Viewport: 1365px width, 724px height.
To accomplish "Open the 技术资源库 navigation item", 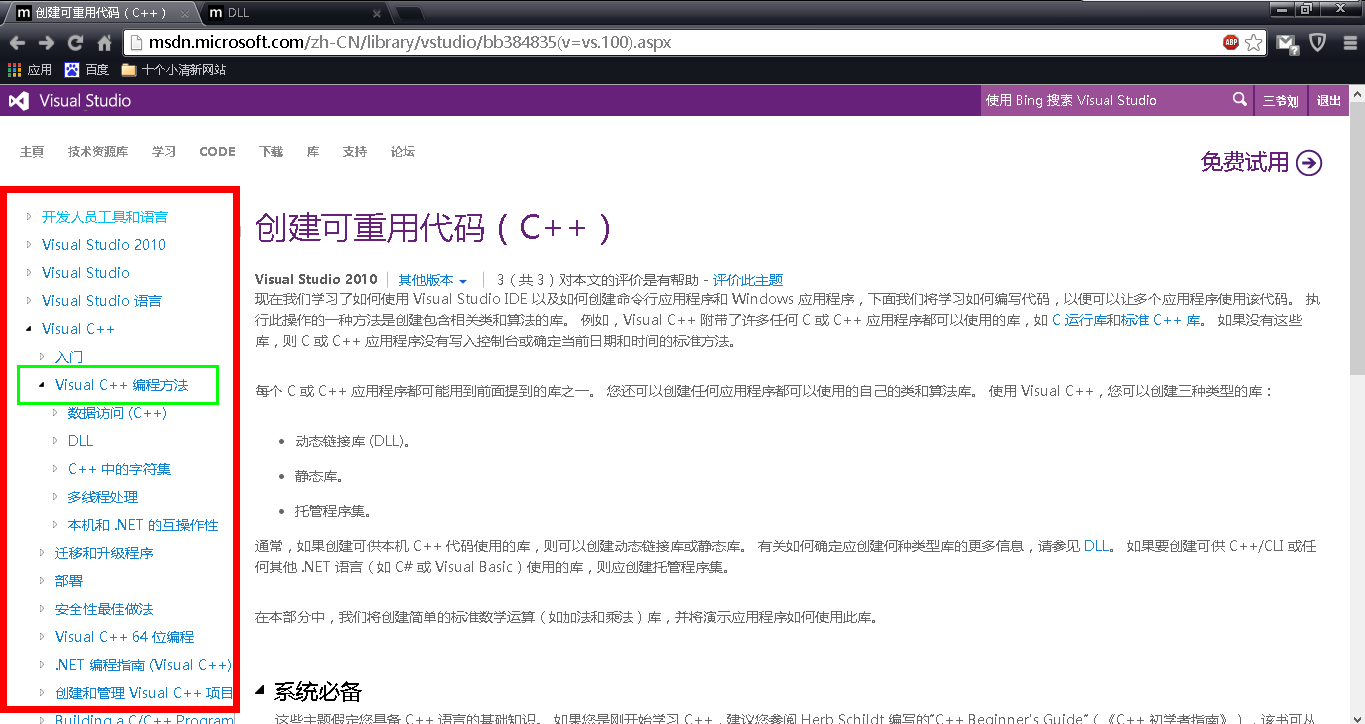I will pos(98,152).
